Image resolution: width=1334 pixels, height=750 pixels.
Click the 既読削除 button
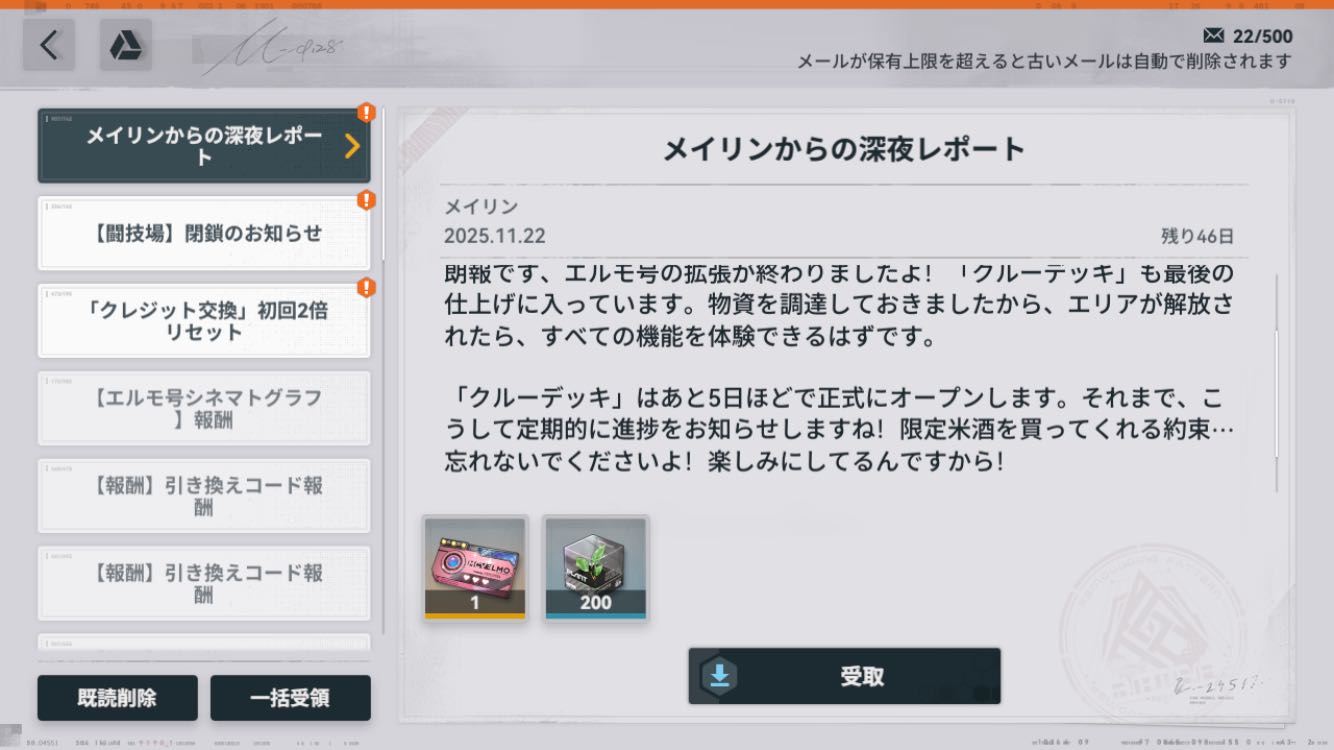point(117,698)
